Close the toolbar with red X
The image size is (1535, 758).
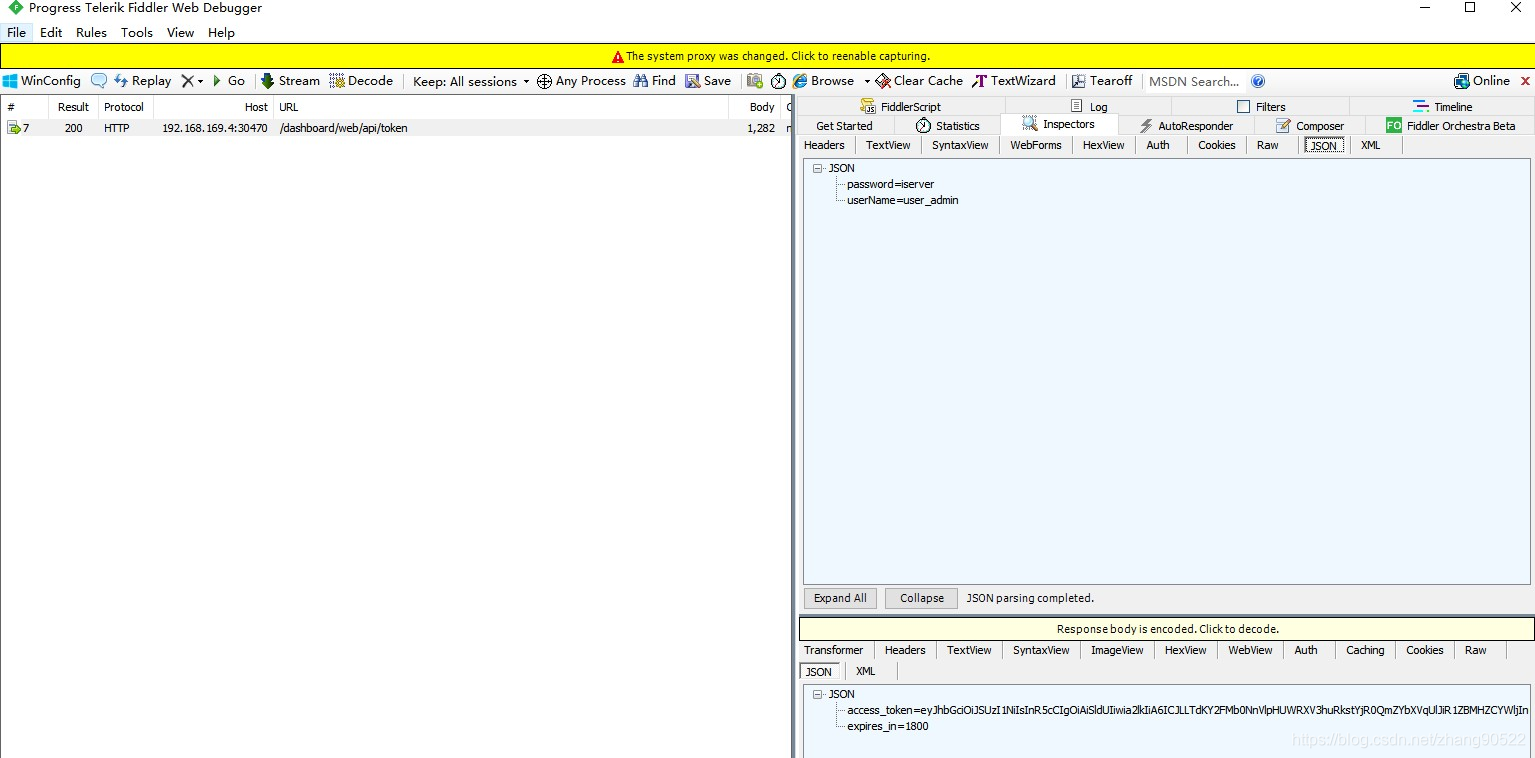(x=1526, y=81)
